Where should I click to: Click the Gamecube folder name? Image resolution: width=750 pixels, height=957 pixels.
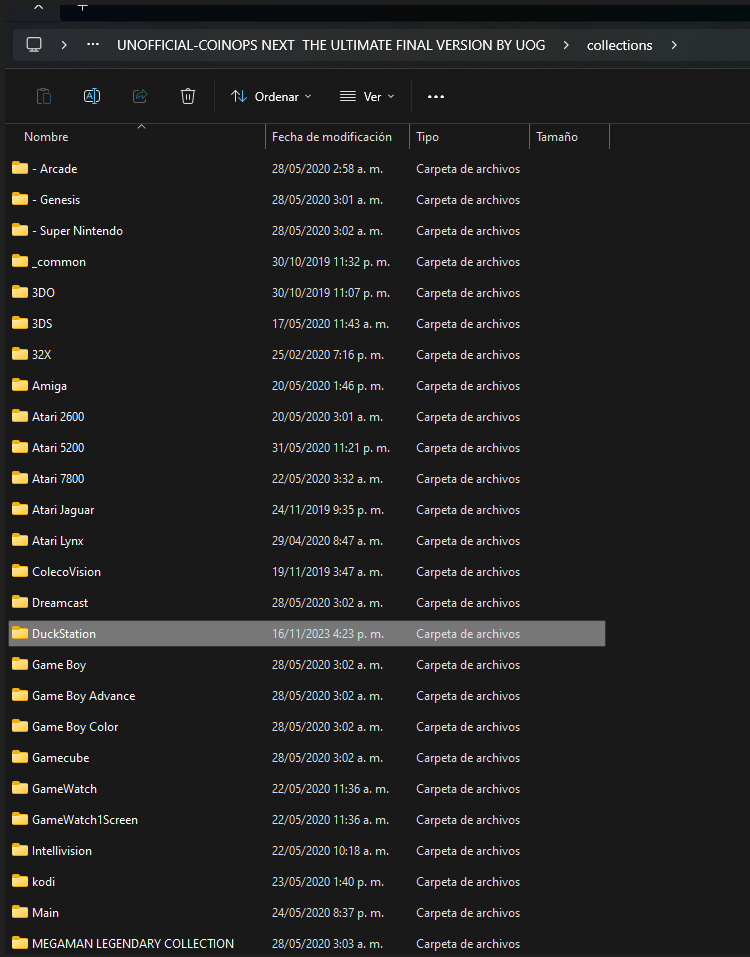[60, 758]
